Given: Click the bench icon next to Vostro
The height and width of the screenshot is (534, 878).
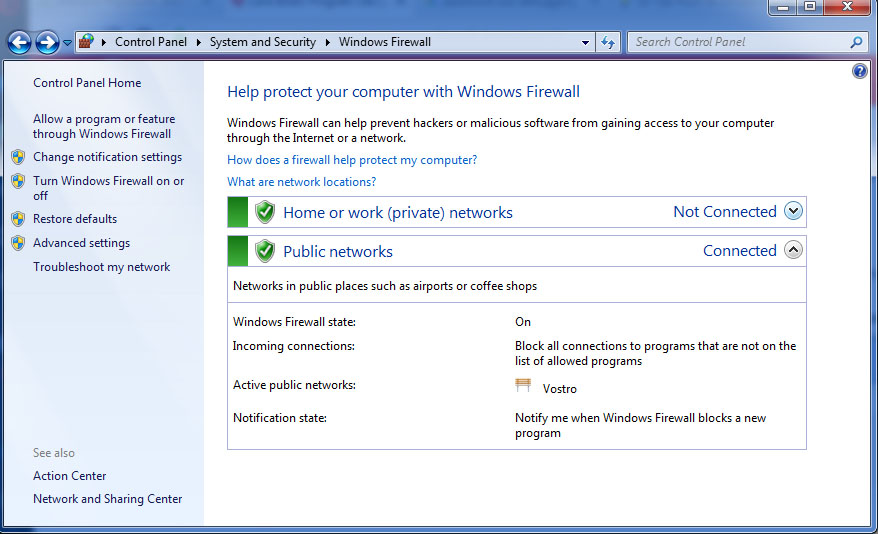Looking at the screenshot, I should tap(523, 385).
